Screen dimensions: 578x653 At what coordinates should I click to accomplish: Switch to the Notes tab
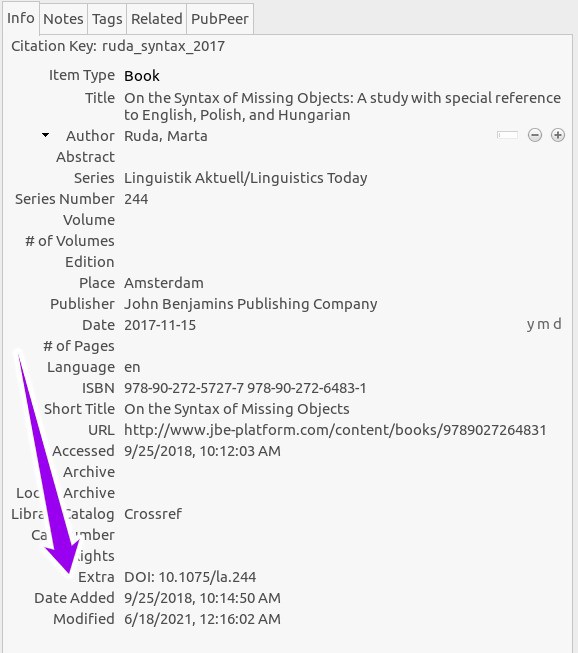pos(63,19)
